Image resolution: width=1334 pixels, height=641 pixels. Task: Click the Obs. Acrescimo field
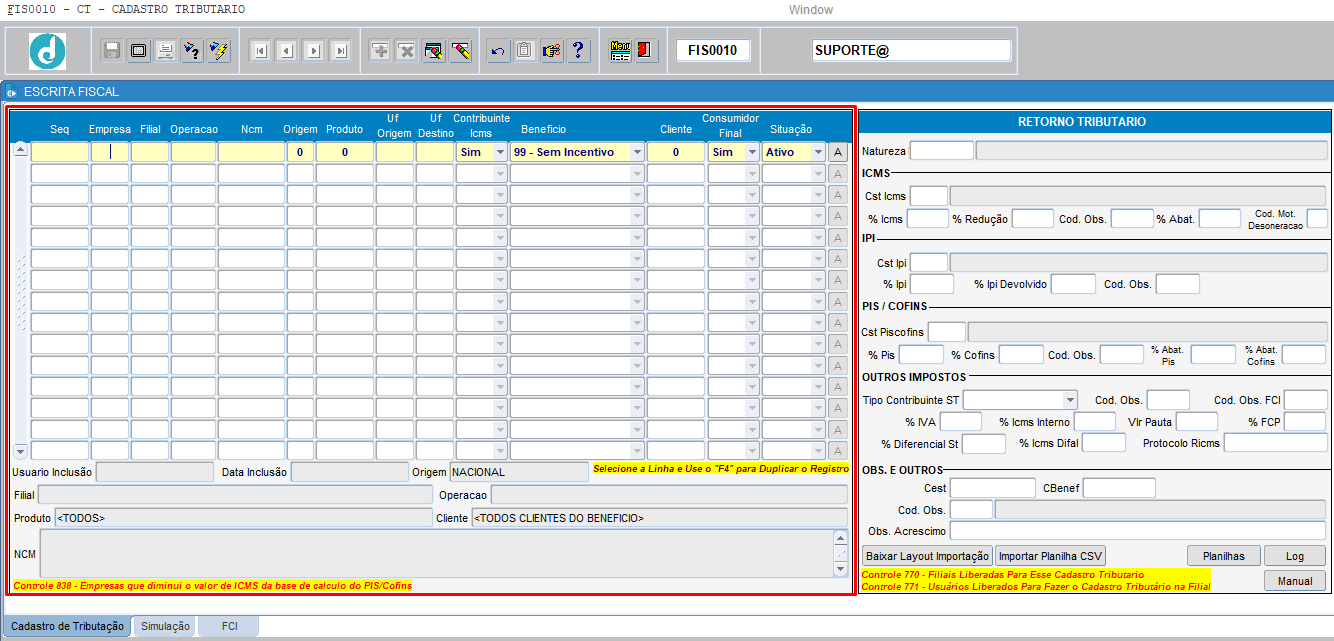(1138, 530)
